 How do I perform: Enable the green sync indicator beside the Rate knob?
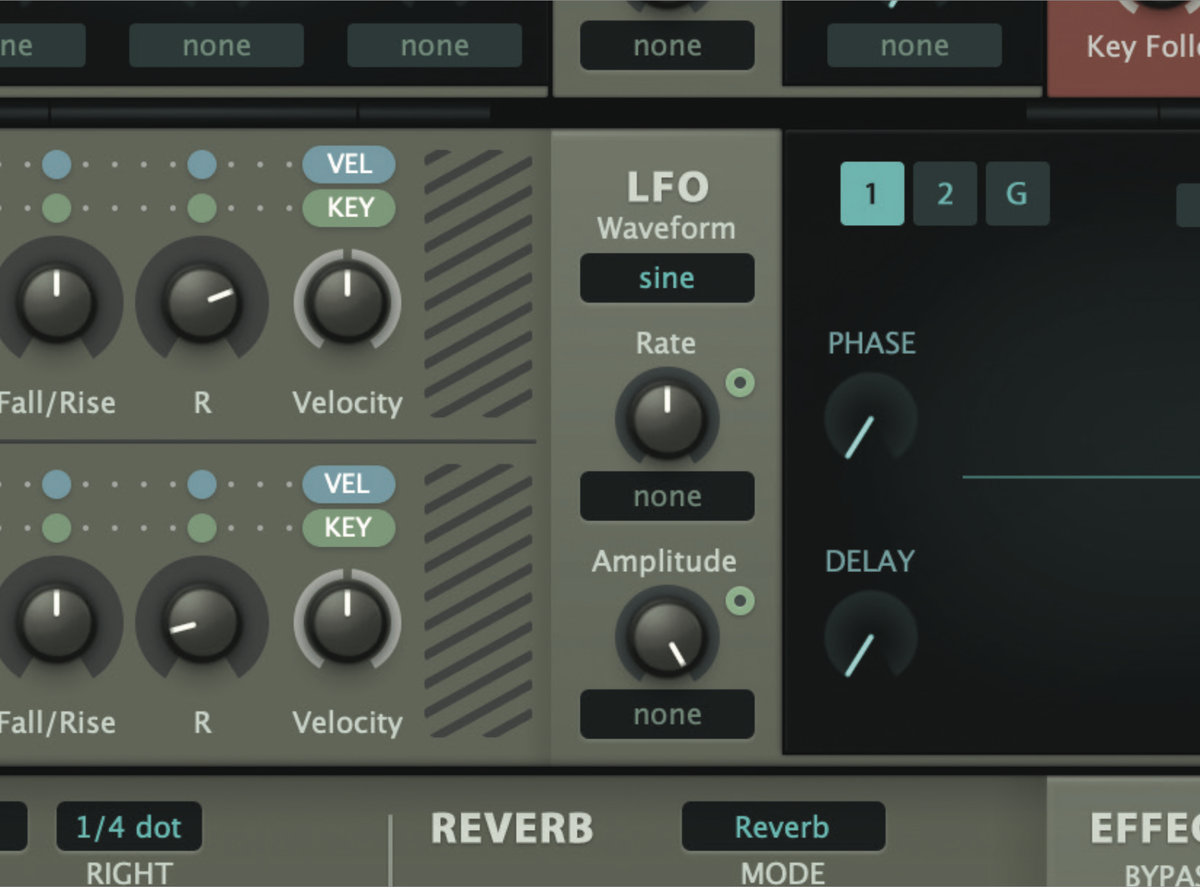(x=740, y=382)
